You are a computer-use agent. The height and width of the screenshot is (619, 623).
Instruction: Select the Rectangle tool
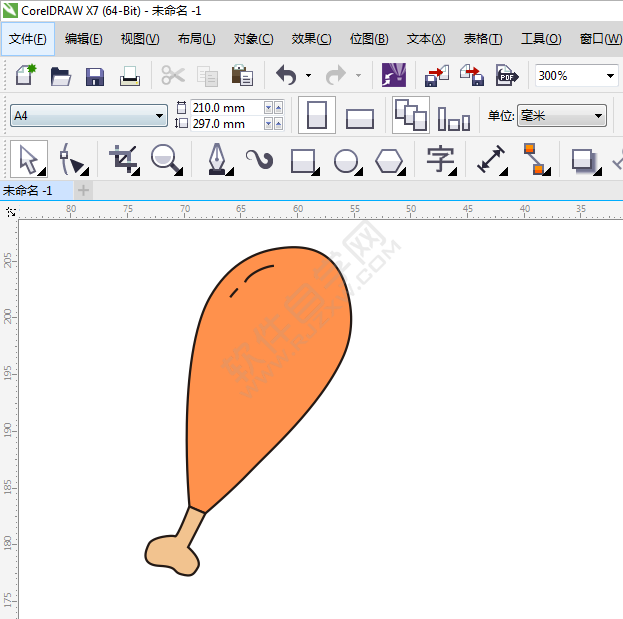tap(302, 160)
